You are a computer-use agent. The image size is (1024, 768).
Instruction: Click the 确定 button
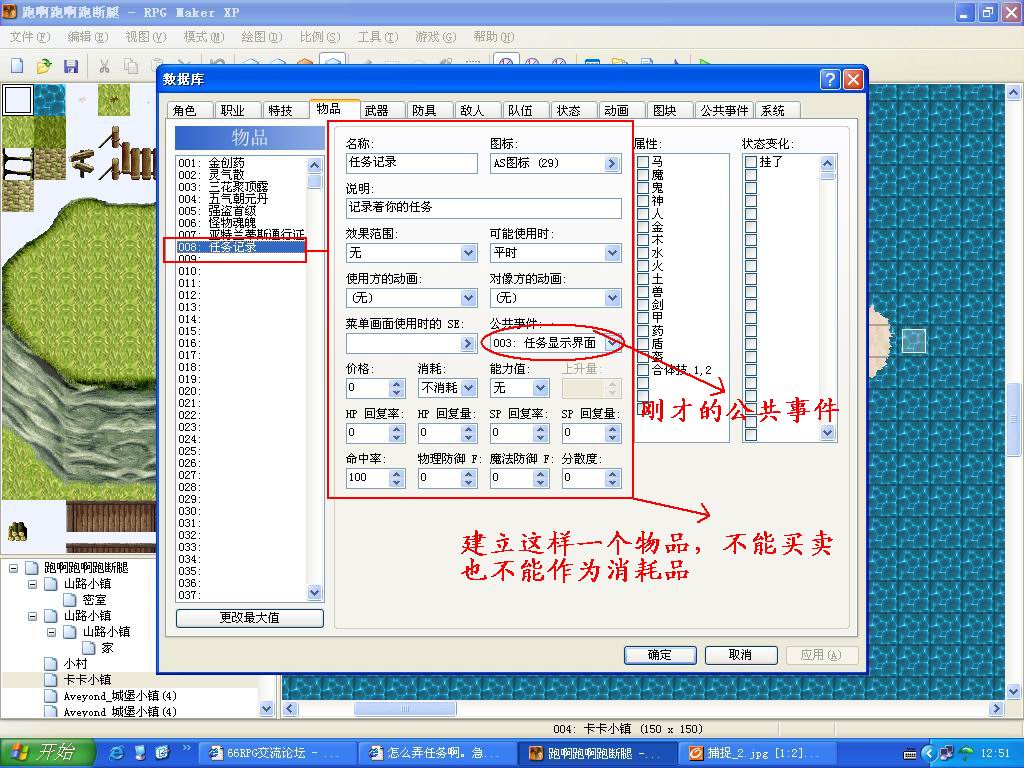(660, 654)
